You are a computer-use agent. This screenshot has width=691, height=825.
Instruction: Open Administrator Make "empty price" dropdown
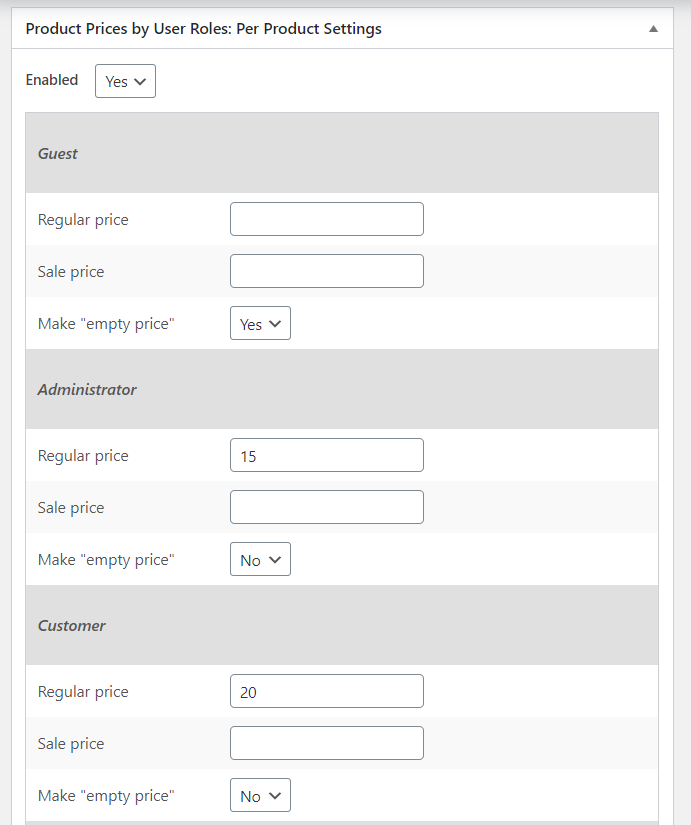click(x=260, y=559)
